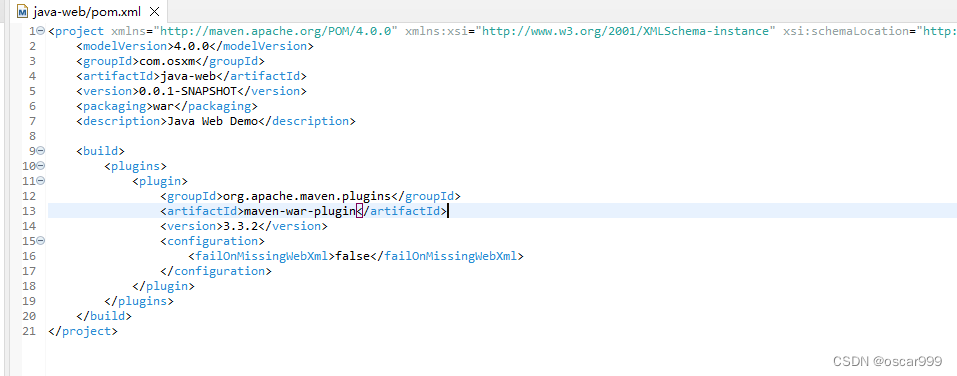Click the closing configuration tag on line 17
This screenshot has height=376, width=957.
tap(216, 271)
